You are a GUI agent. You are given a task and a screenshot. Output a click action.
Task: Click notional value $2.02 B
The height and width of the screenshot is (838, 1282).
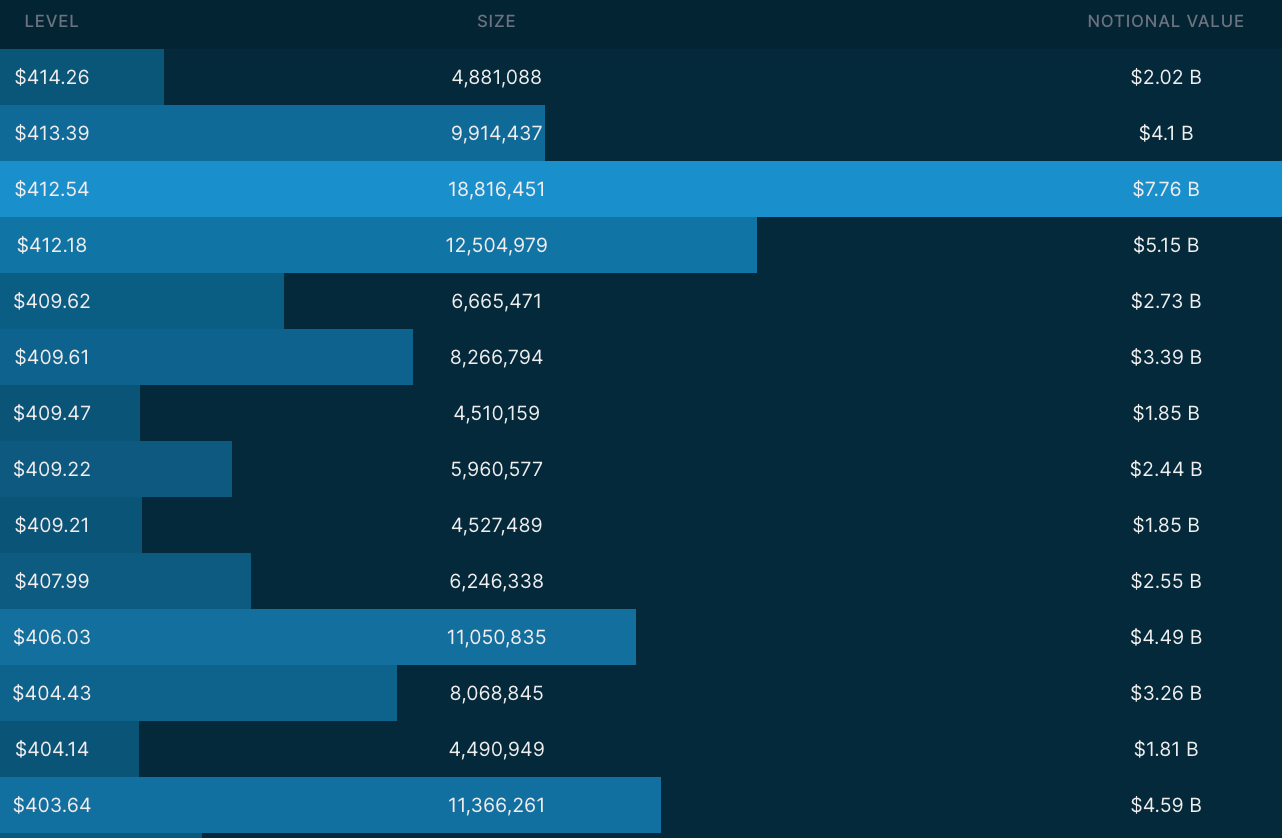[x=1166, y=77]
